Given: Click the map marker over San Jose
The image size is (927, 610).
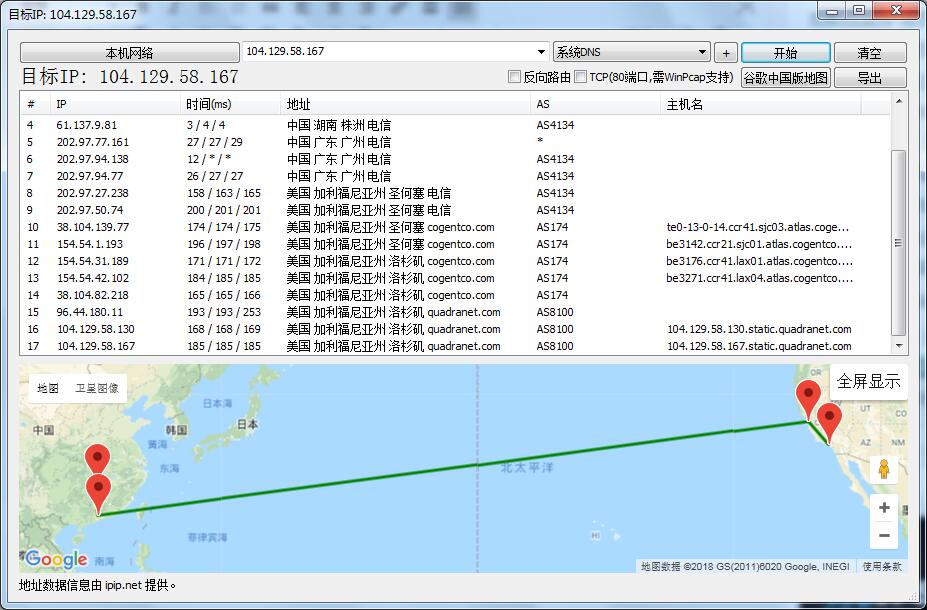Looking at the screenshot, I should 807,398.
